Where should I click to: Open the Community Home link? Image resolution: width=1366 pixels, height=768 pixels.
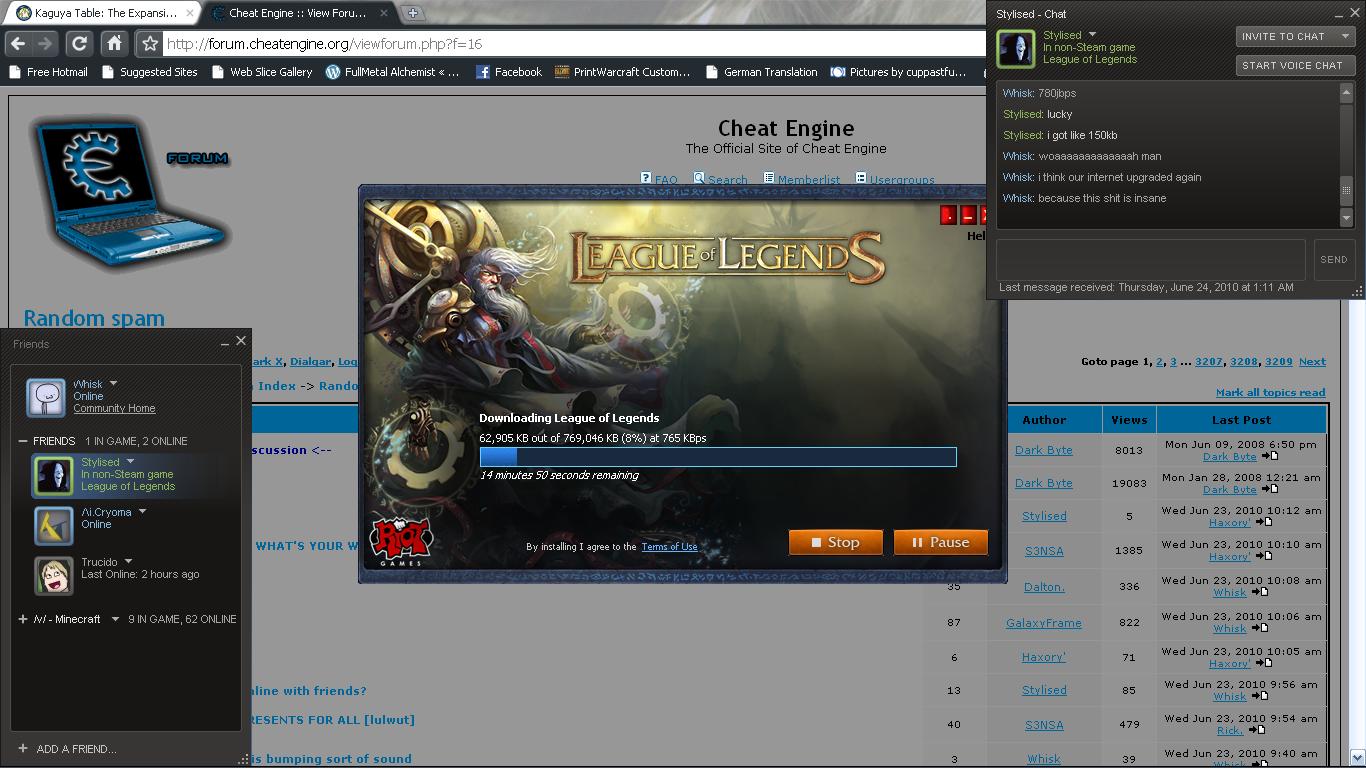[x=114, y=408]
